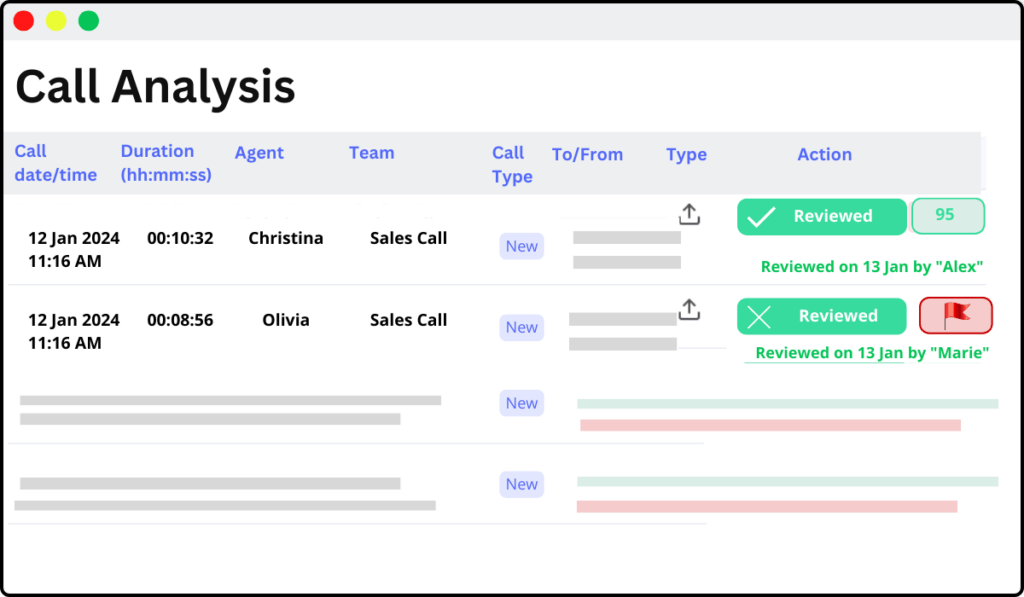Mark Christina's call as Reviewed

click(x=822, y=216)
